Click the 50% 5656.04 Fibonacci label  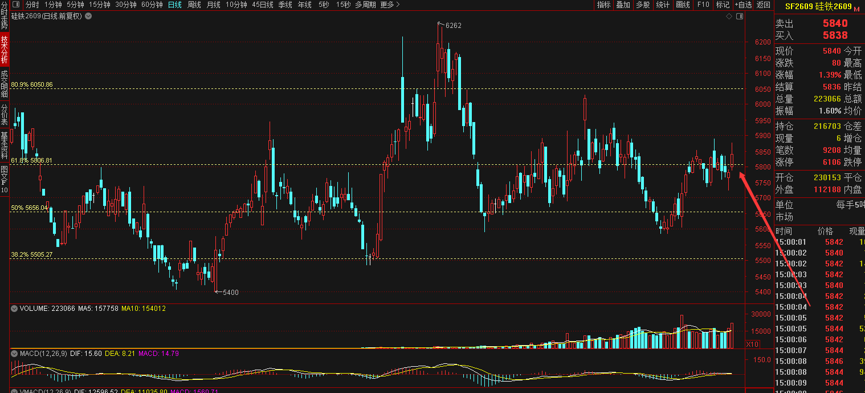(x=30, y=208)
